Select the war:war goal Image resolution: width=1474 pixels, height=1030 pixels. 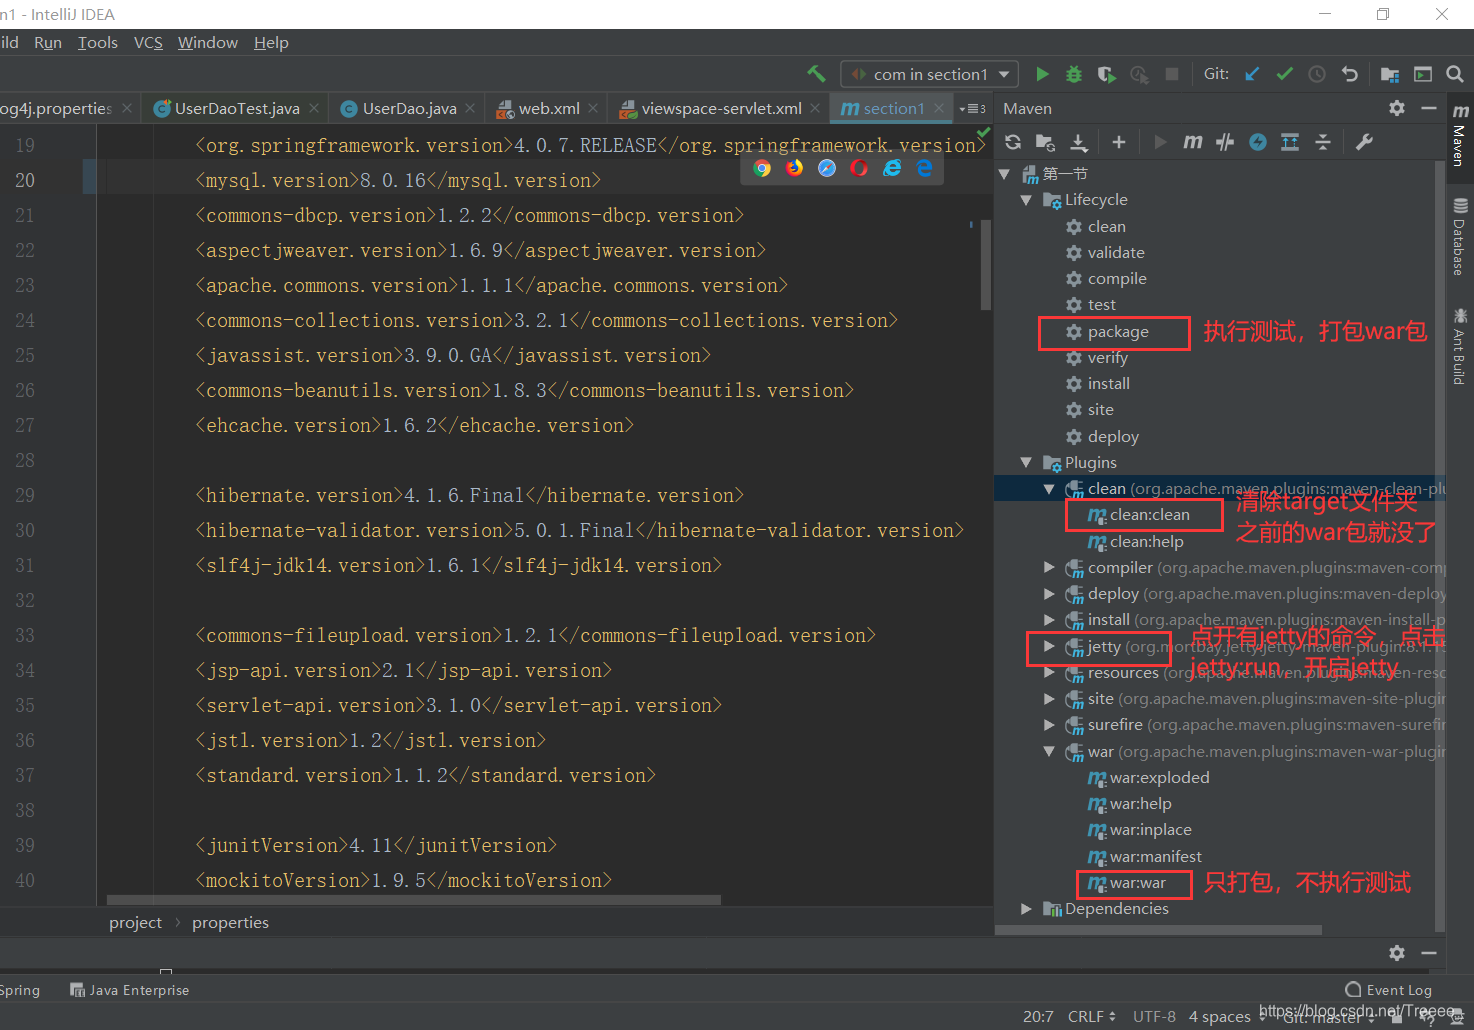[1138, 883]
